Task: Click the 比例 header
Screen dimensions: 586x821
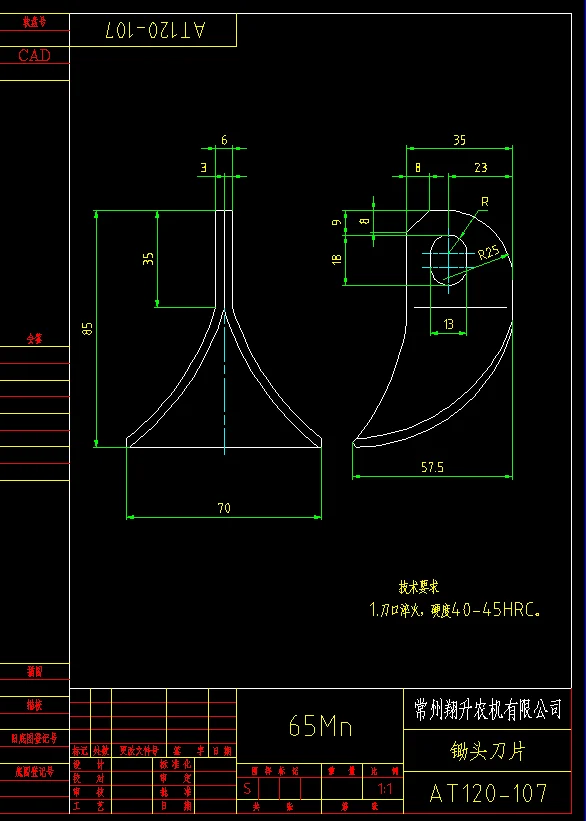Action: coord(384,771)
